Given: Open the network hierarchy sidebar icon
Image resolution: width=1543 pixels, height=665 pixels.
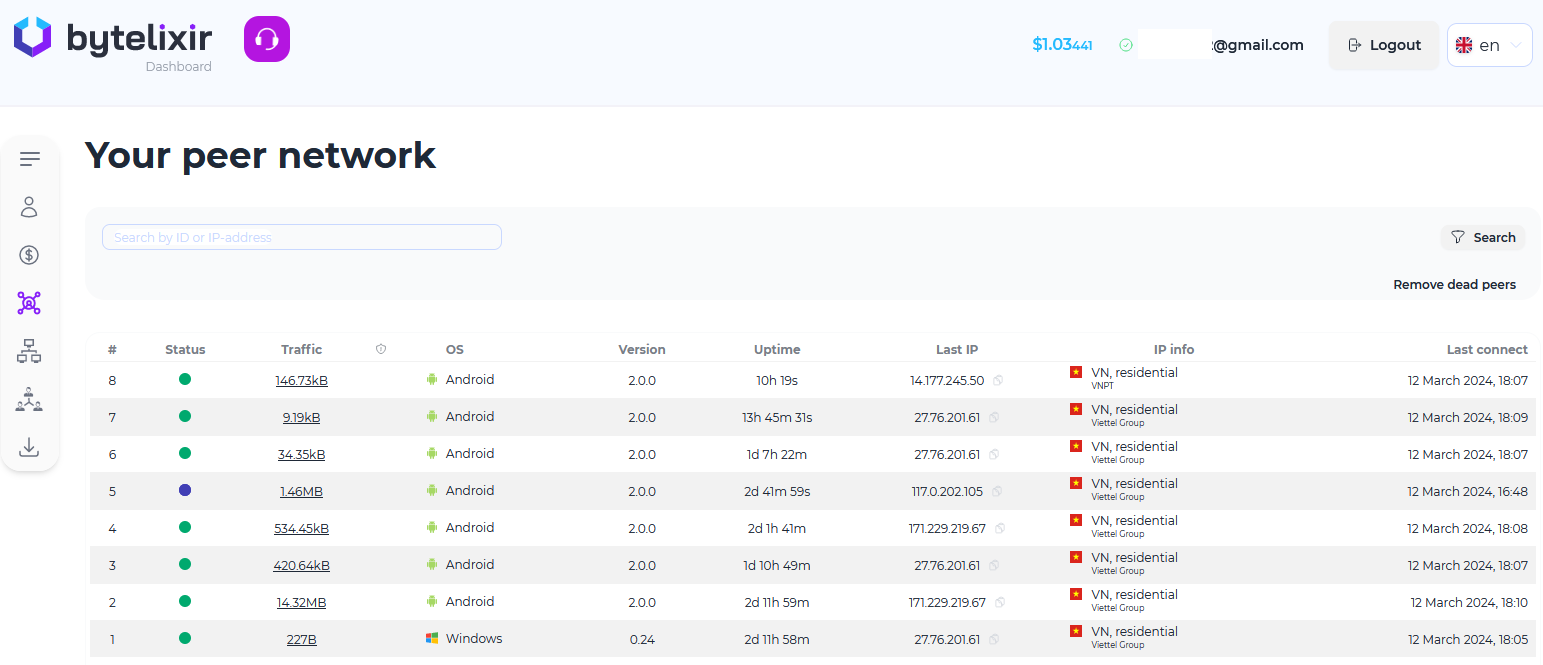Looking at the screenshot, I should coord(29,351).
